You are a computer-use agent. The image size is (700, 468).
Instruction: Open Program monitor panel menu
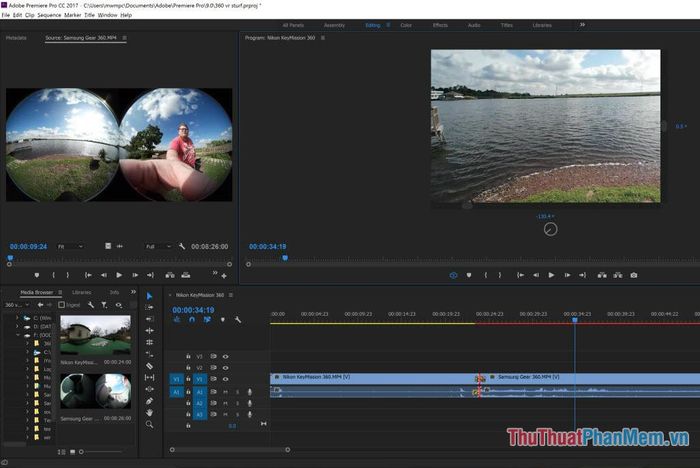[x=323, y=38]
